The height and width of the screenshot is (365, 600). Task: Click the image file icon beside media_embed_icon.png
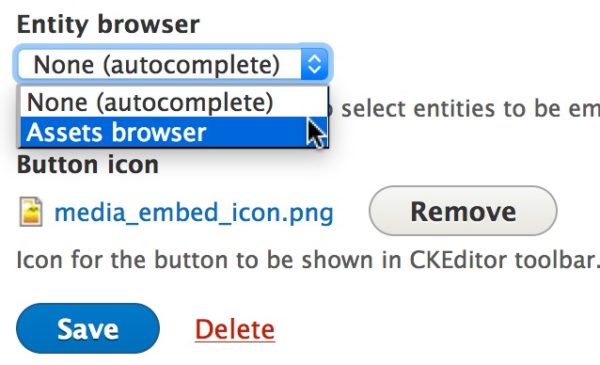[x=31, y=212]
